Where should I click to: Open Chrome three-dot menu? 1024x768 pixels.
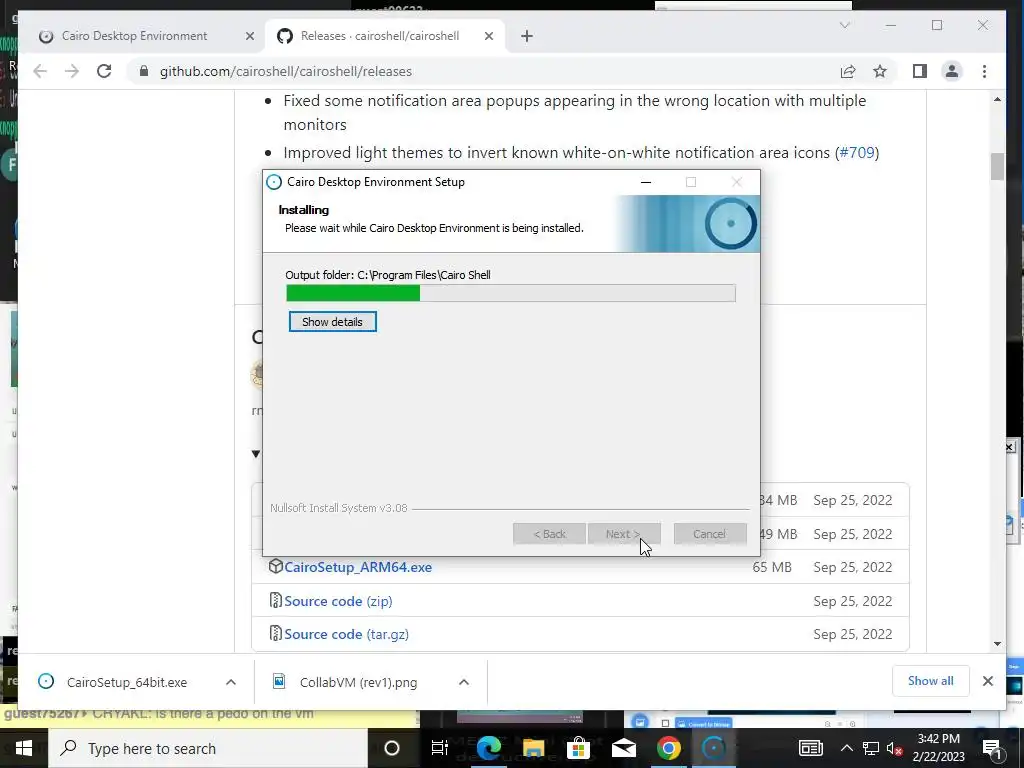(985, 71)
